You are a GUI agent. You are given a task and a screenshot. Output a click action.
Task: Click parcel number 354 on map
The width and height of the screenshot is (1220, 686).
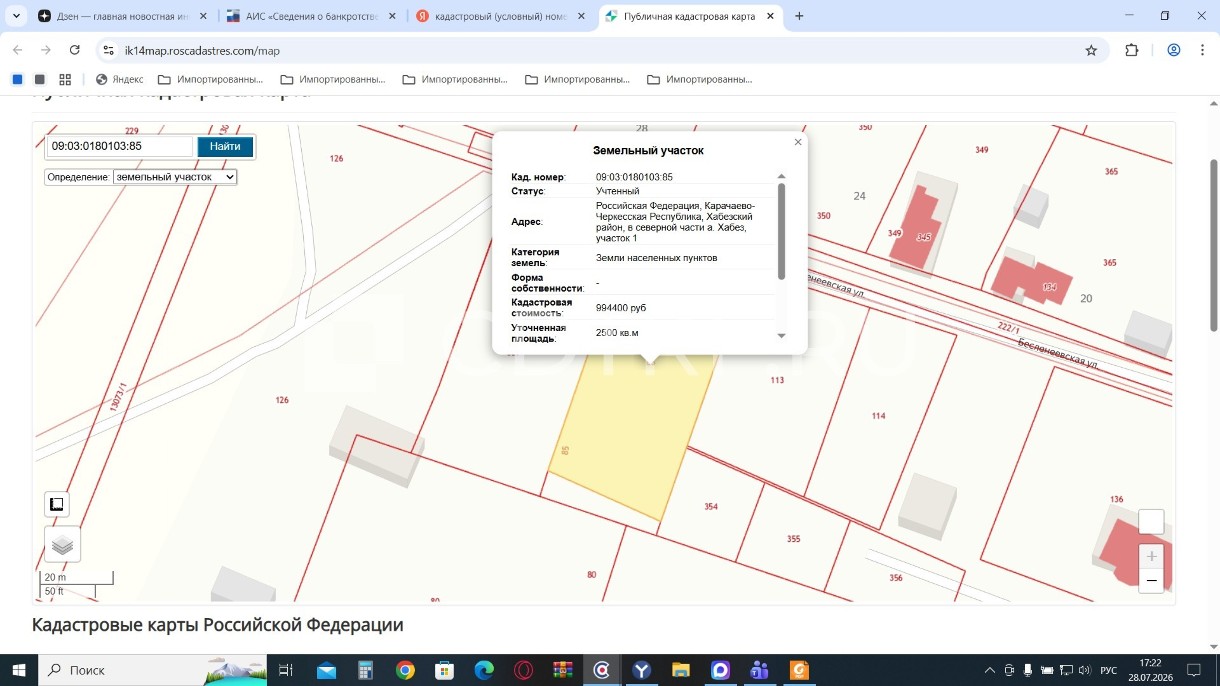tap(711, 507)
